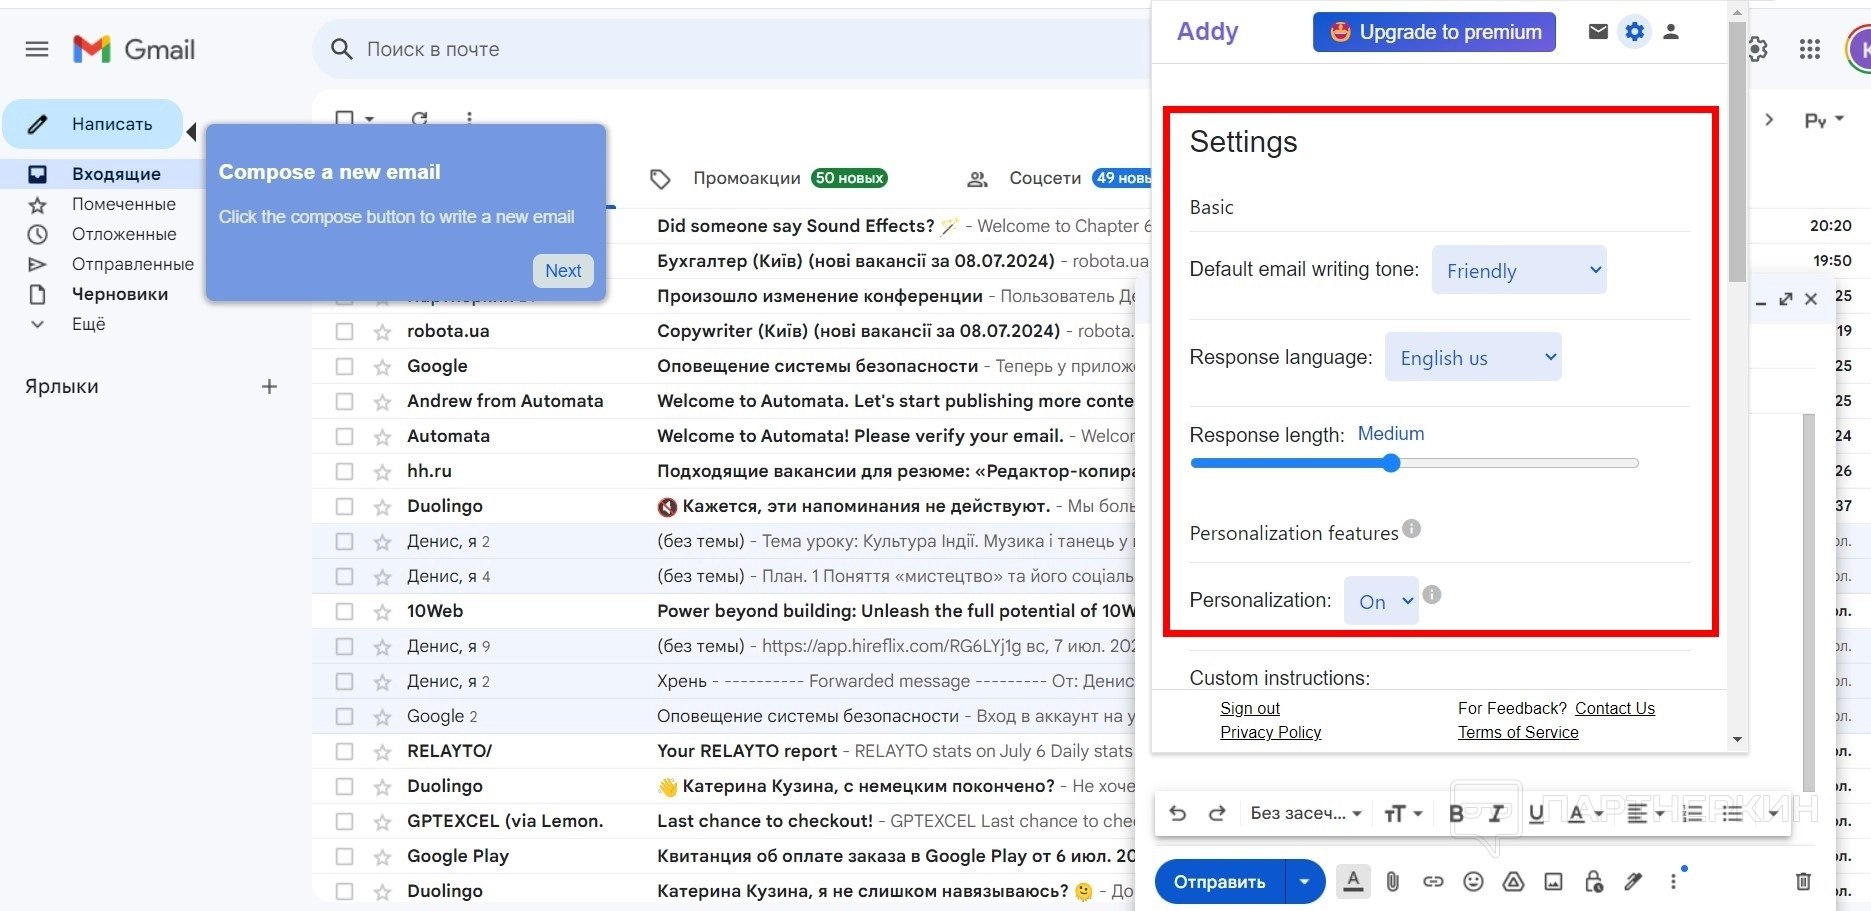Click Next in the Compose tooltip
Viewport: 1871px width, 911px height.
(x=563, y=270)
